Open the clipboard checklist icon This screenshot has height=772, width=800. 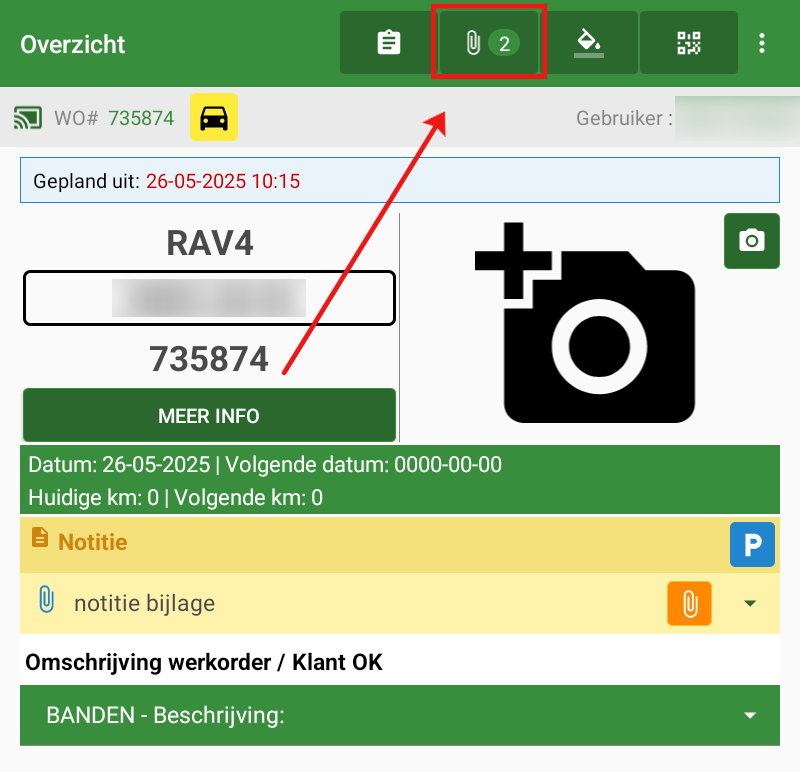click(x=389, y=43)
